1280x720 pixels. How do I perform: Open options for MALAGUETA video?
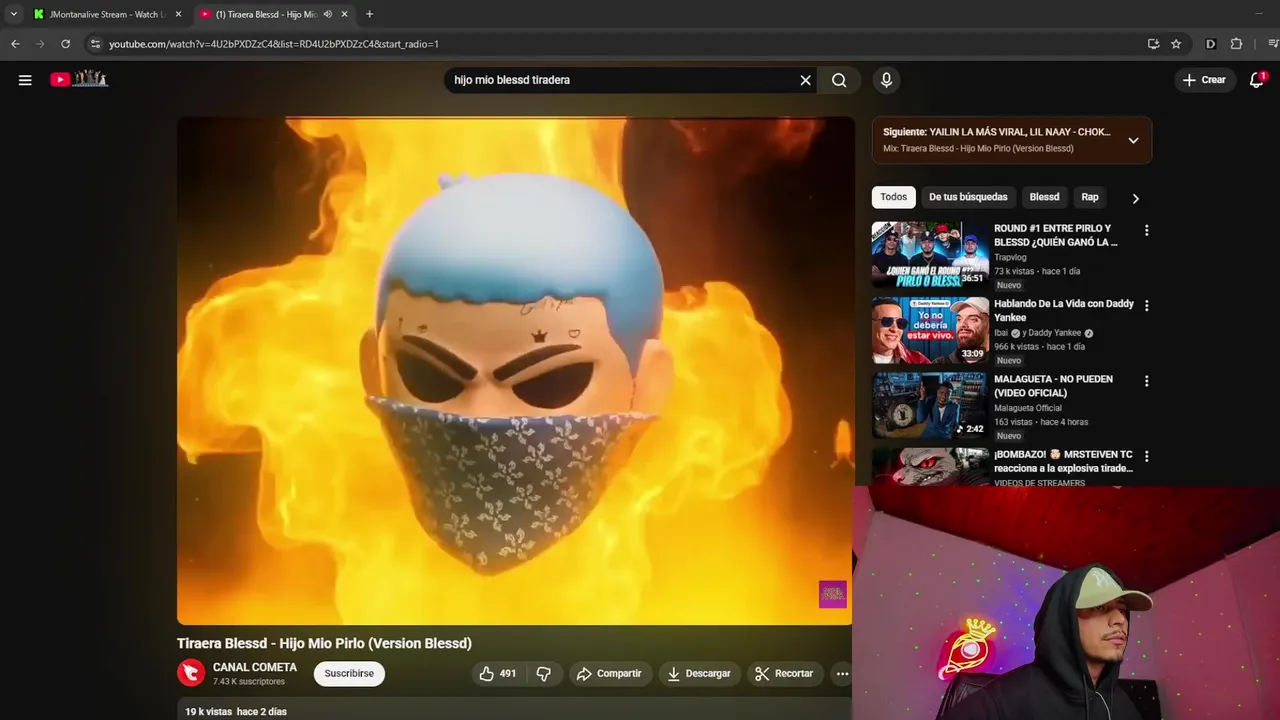coord(1146,381)
